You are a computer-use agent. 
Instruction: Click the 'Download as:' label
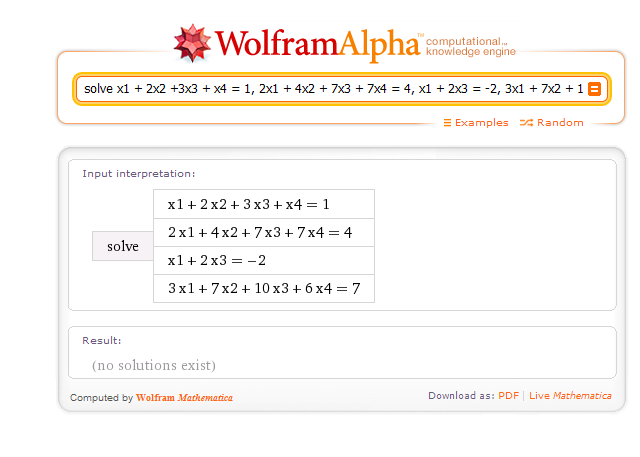click(x=461, y=396)
